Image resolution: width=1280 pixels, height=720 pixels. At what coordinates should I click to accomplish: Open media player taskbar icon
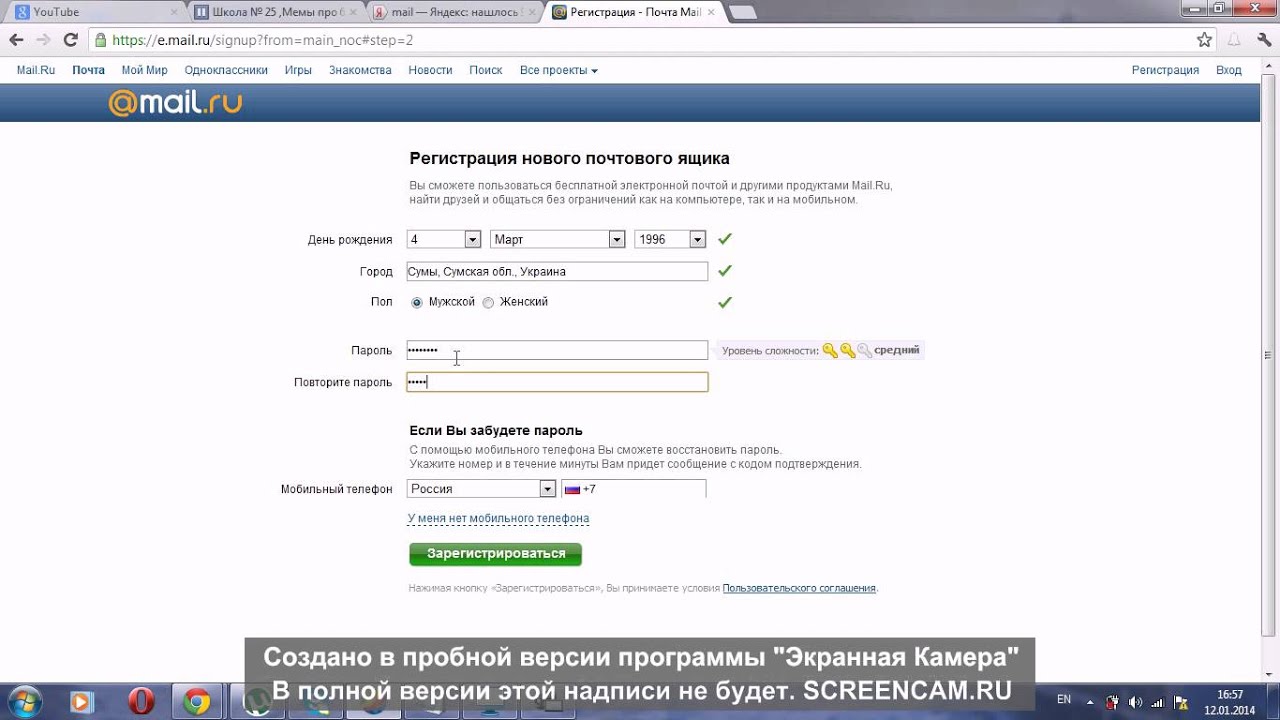tap(82, 702)
